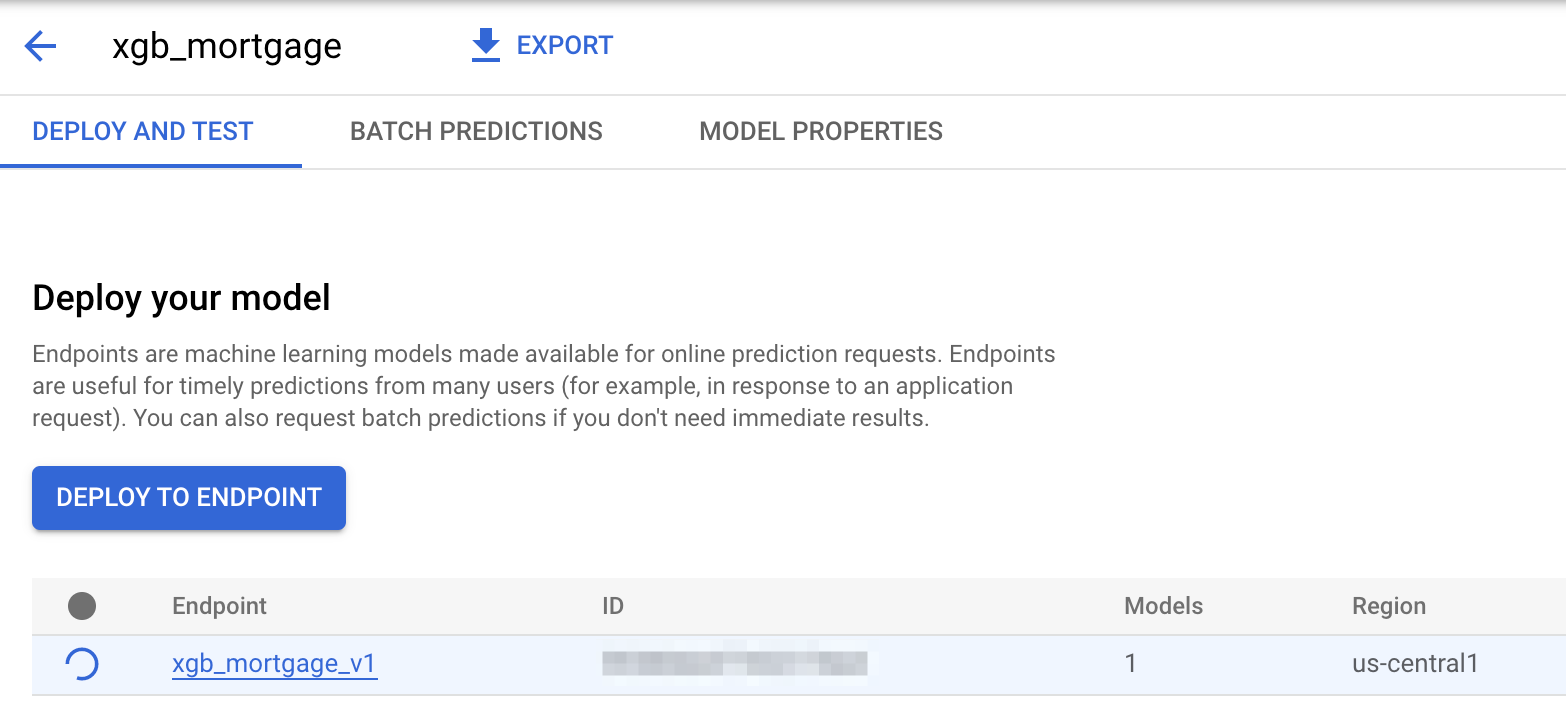
Task: Click the endpoints description paragraph
Action: click(x=543, y=386)
